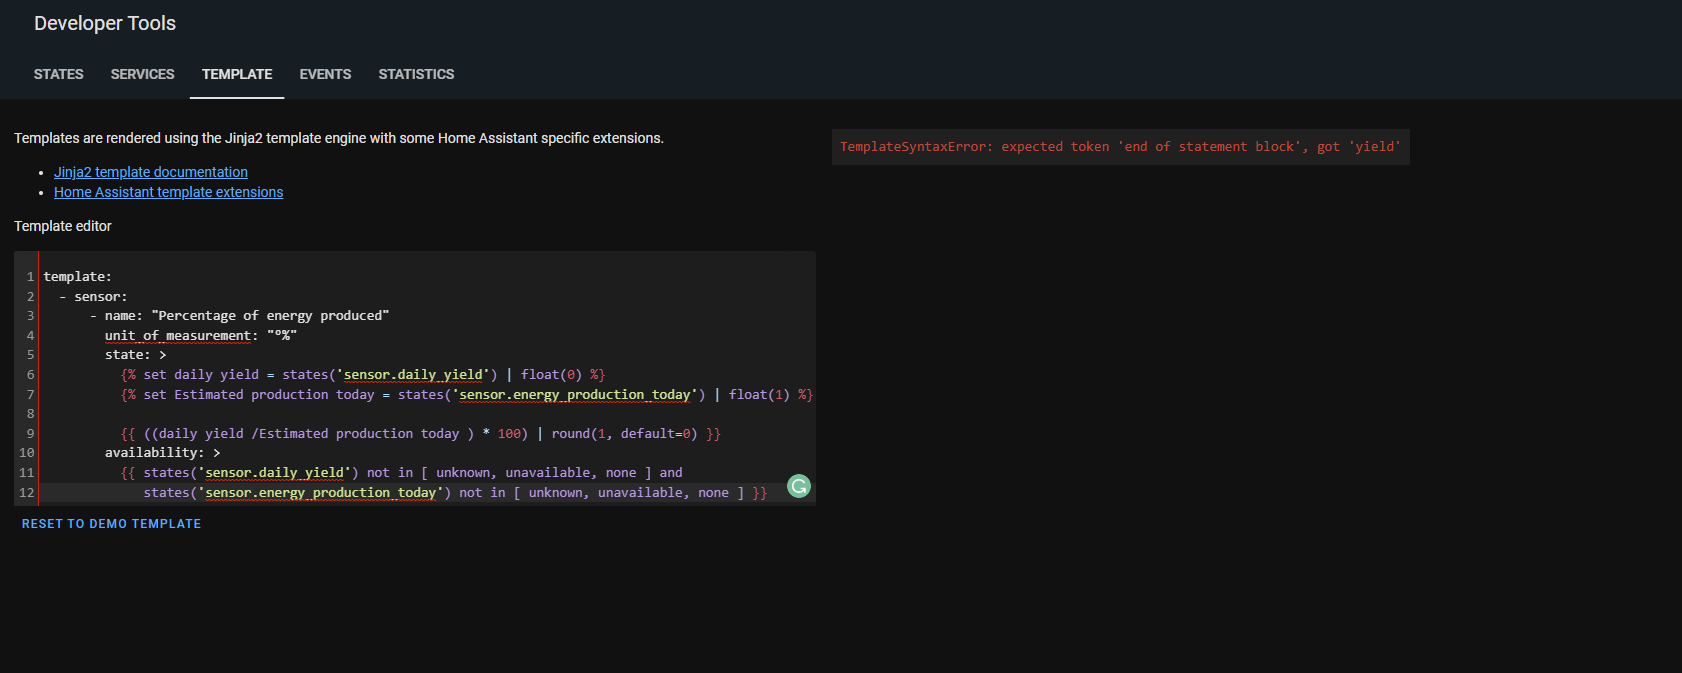Switch to the States tab

(59, 74)
